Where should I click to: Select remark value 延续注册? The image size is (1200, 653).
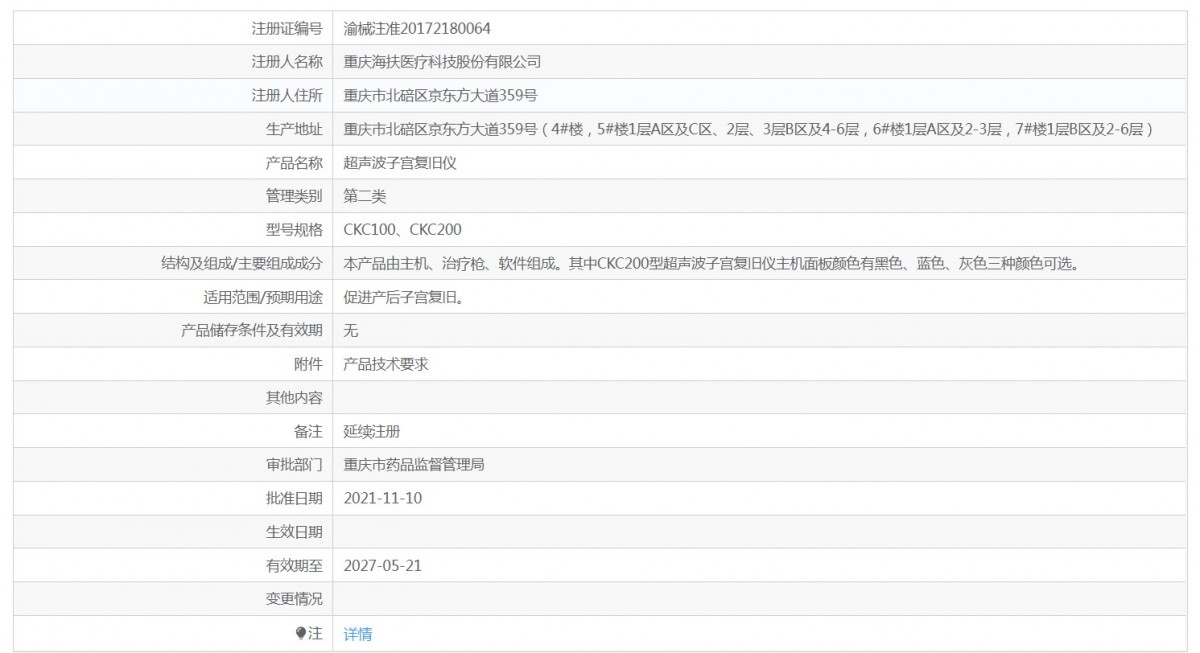(371, 432)
